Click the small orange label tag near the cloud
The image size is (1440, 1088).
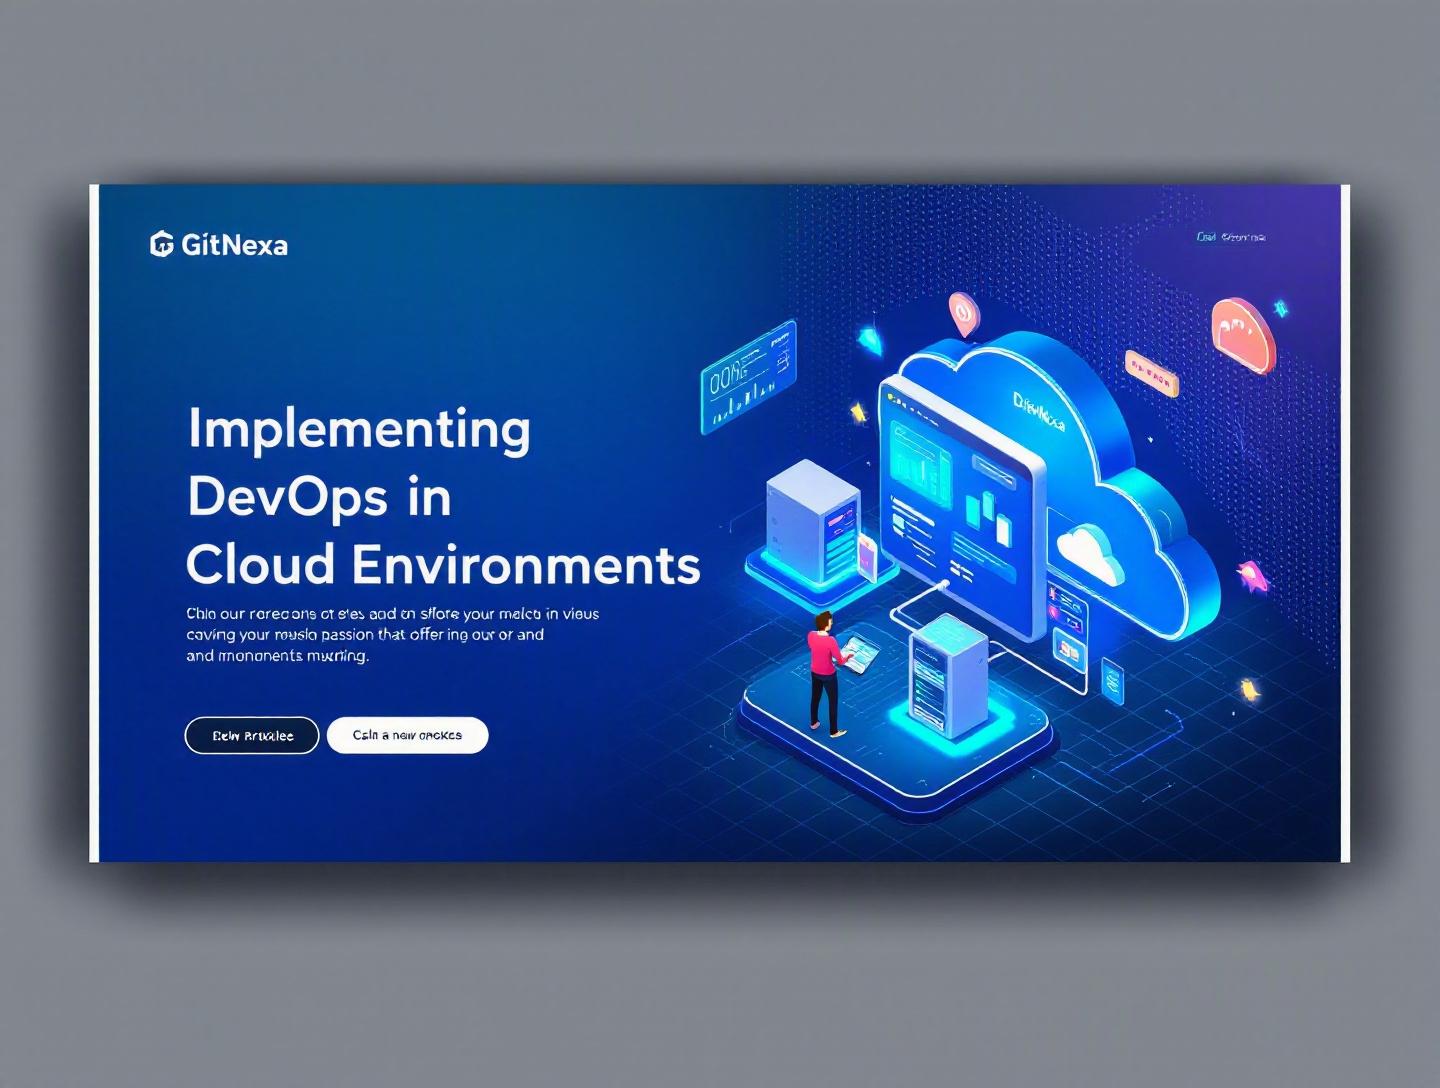(x=1151, y=374)
